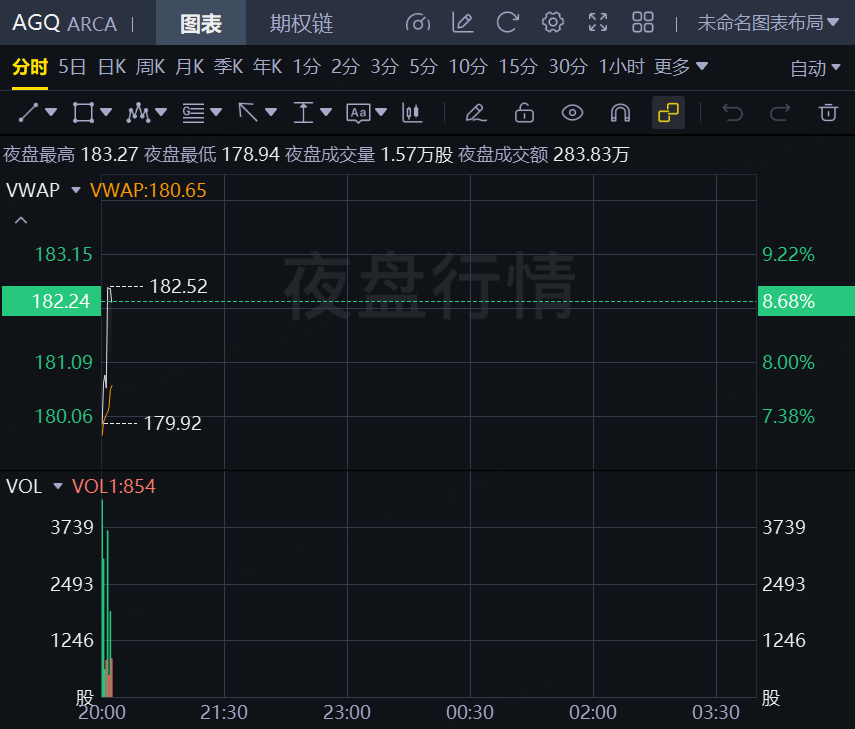This screenshot has height=729, width=855.
Task: Select the trend line drawing tool
Action: 29,112
